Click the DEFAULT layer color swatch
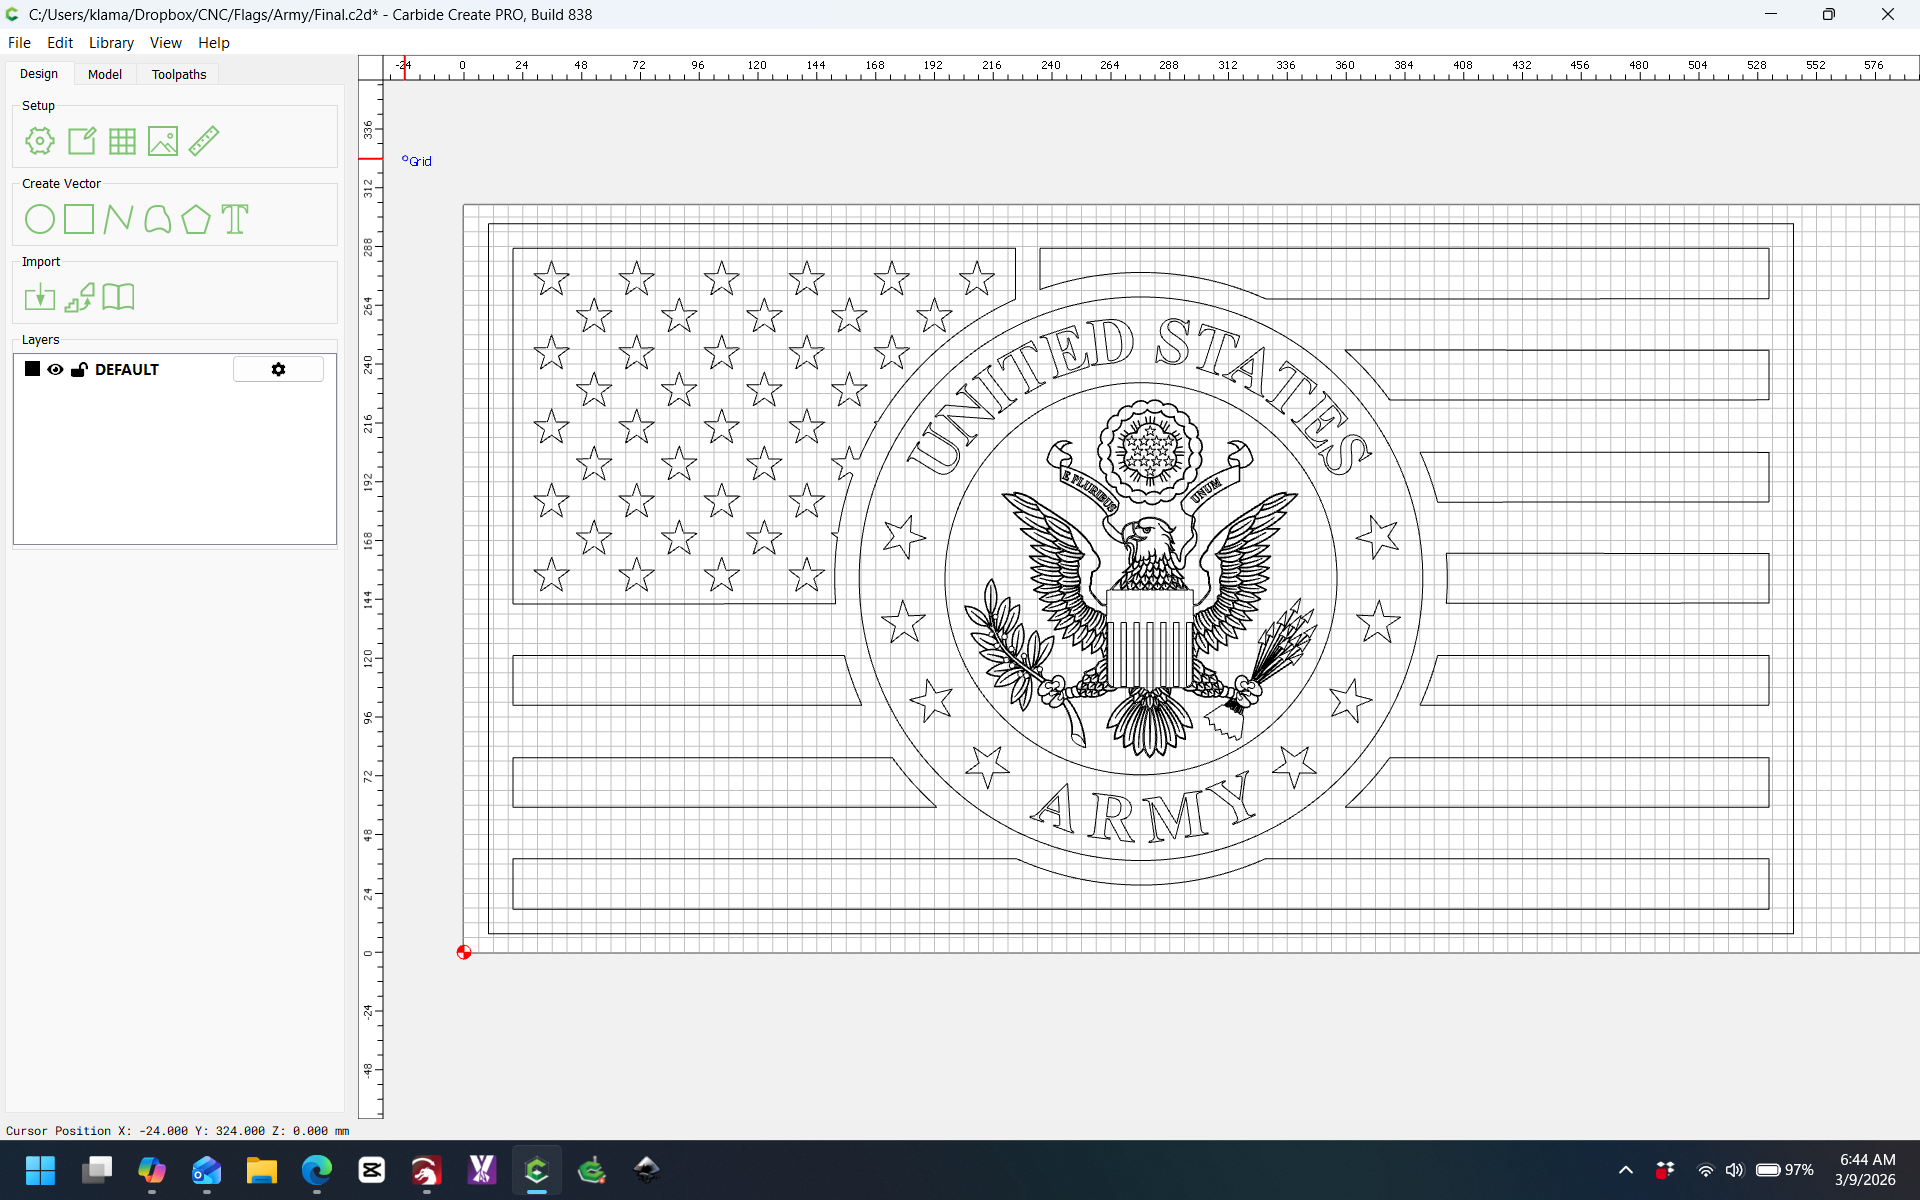This screenshot has height=1200, width=1920. point(31,369)
